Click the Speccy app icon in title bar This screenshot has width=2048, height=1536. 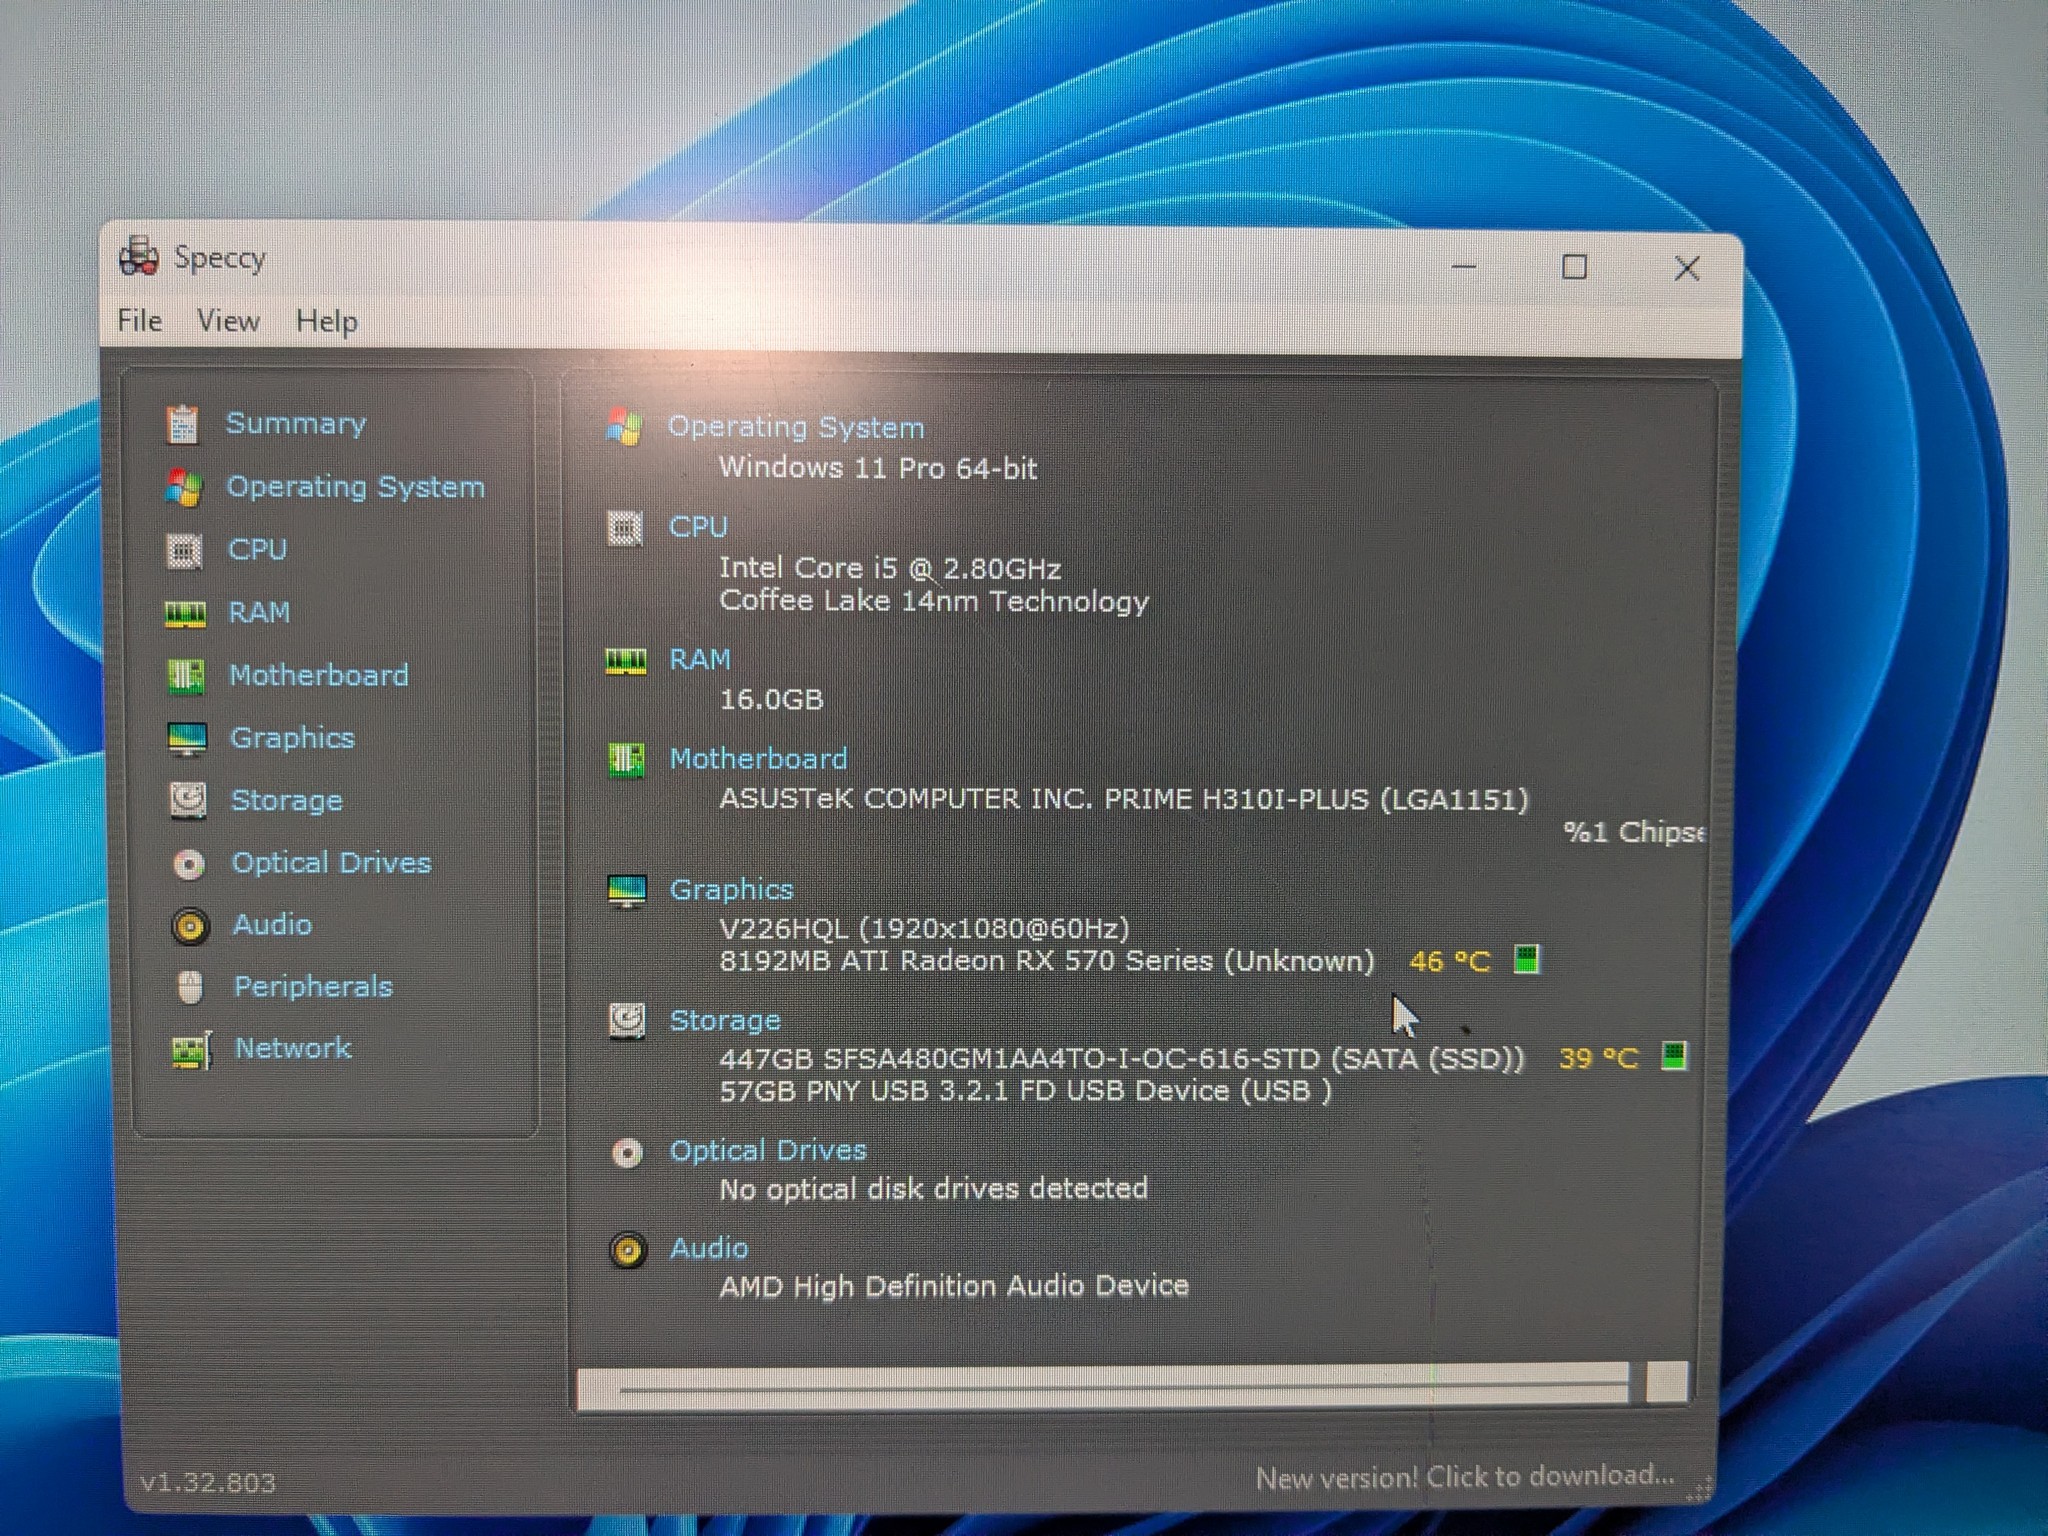click(138, 257)
